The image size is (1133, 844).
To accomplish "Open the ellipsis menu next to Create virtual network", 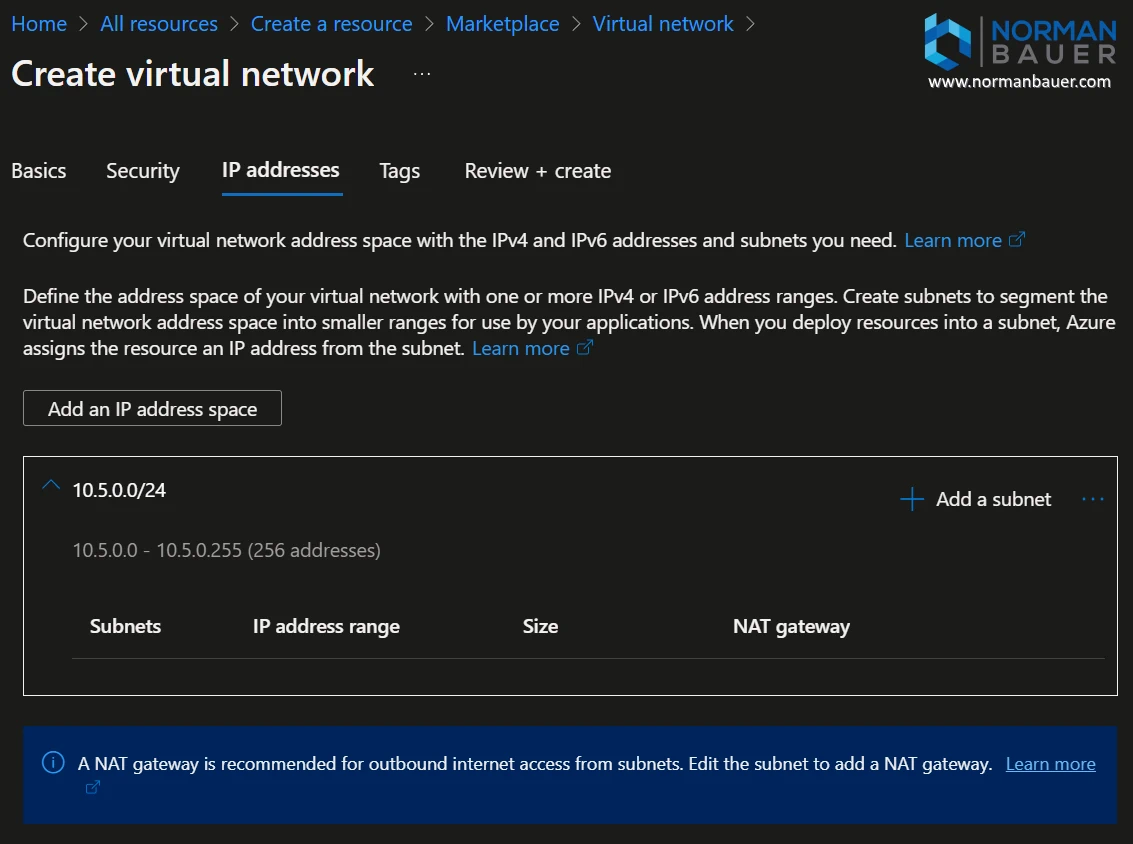I will pos(422,74).
